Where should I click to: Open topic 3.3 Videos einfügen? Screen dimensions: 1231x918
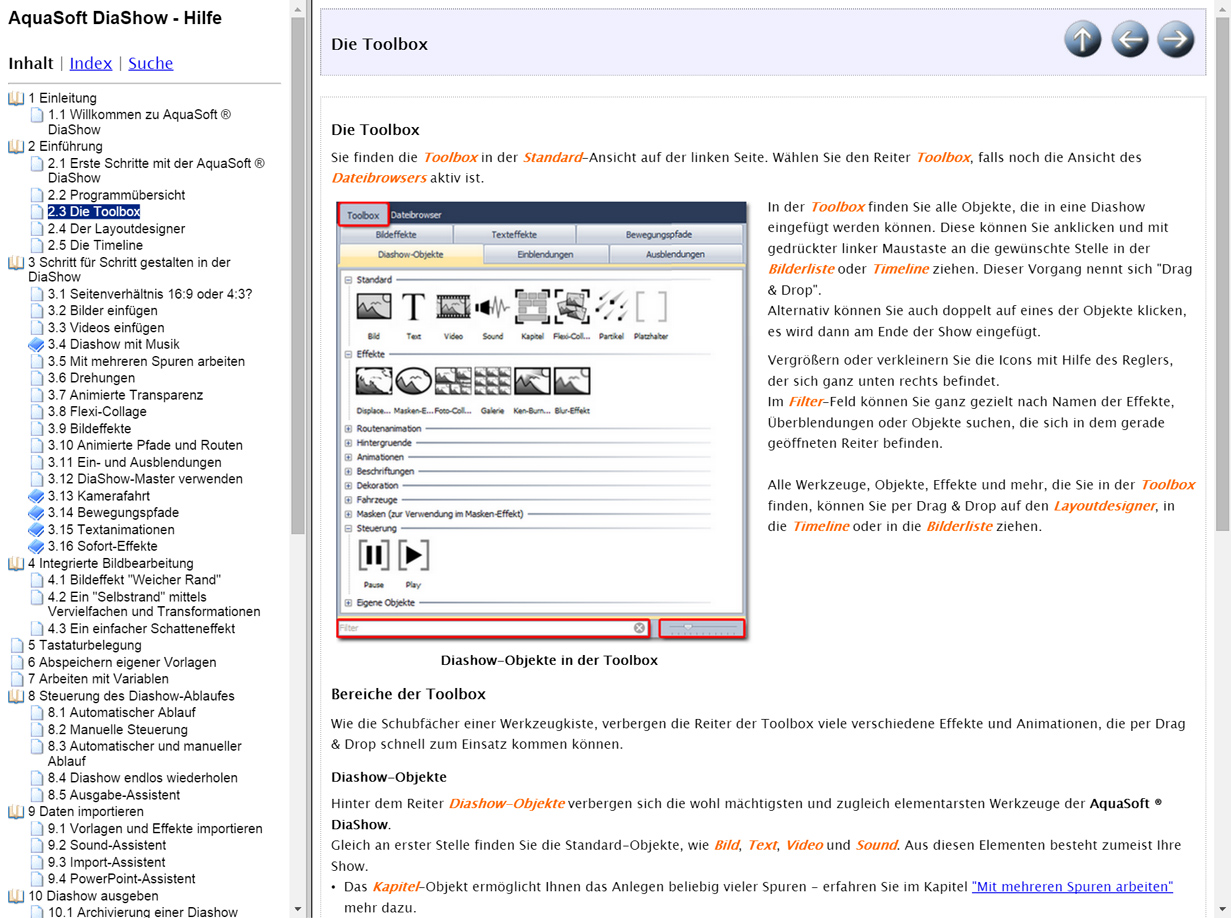106,328
